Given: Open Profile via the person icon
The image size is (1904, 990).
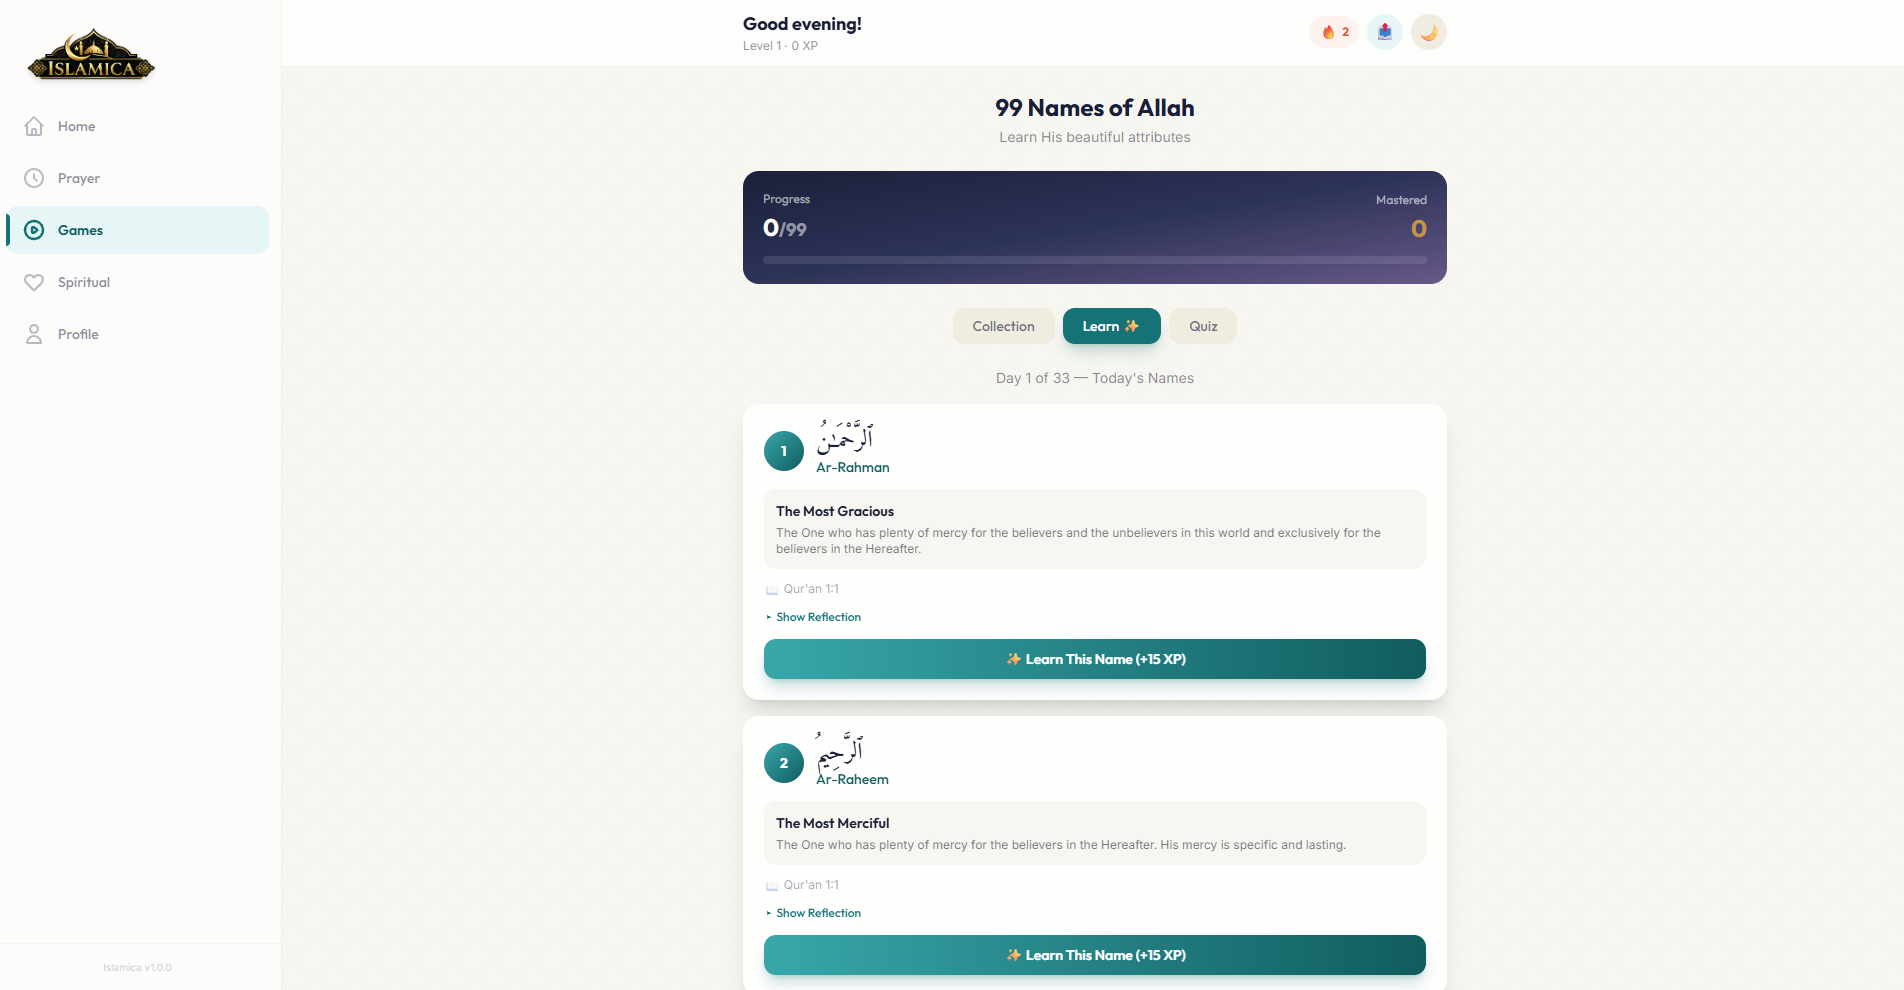Looking at the screenshot, I should point(33,334).
